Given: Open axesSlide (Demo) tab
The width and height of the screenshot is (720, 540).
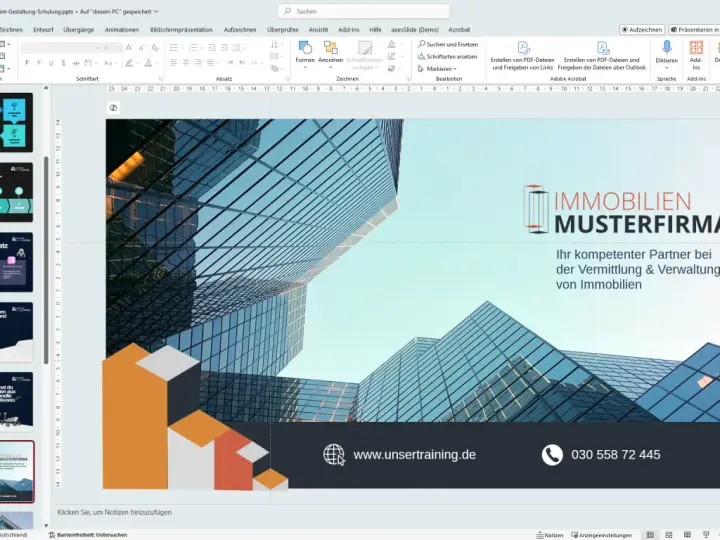Looking at the screenshot, I should (x=415, y=30).
